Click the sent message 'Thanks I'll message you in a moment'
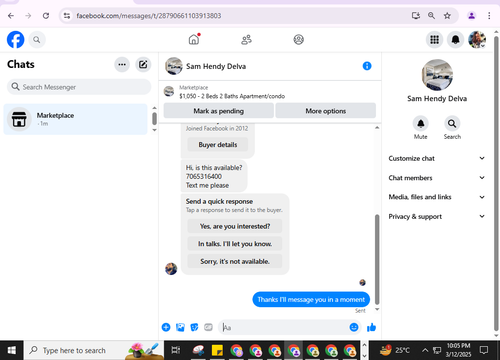 point(311,300)
